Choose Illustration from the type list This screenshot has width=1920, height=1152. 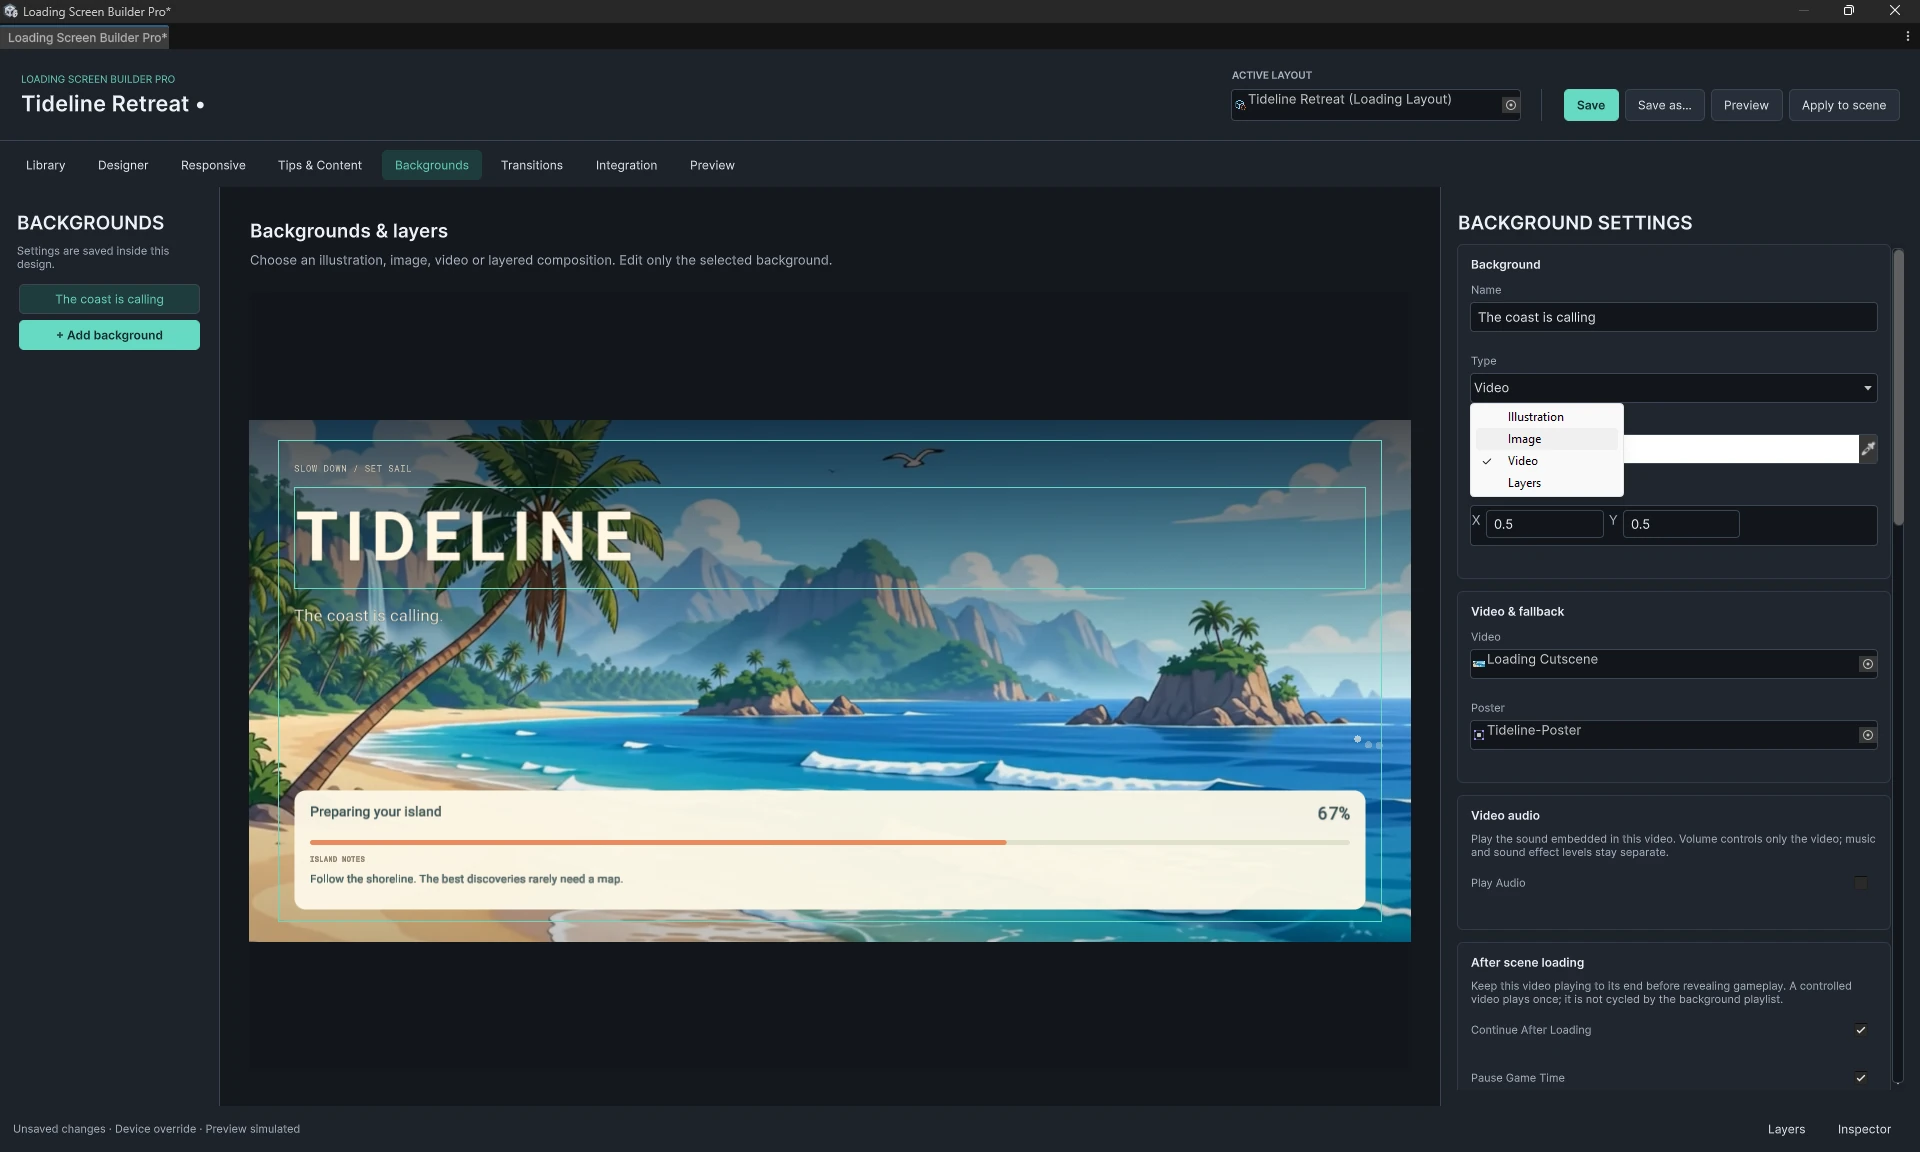pyautogui.click(x=1546, y=417)
